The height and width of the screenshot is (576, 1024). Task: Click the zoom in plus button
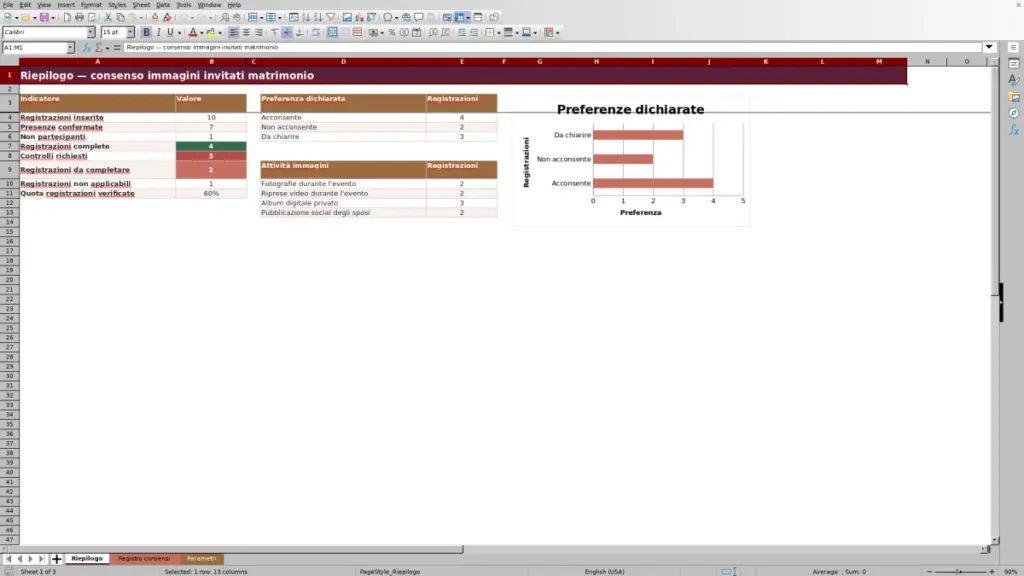991,571
